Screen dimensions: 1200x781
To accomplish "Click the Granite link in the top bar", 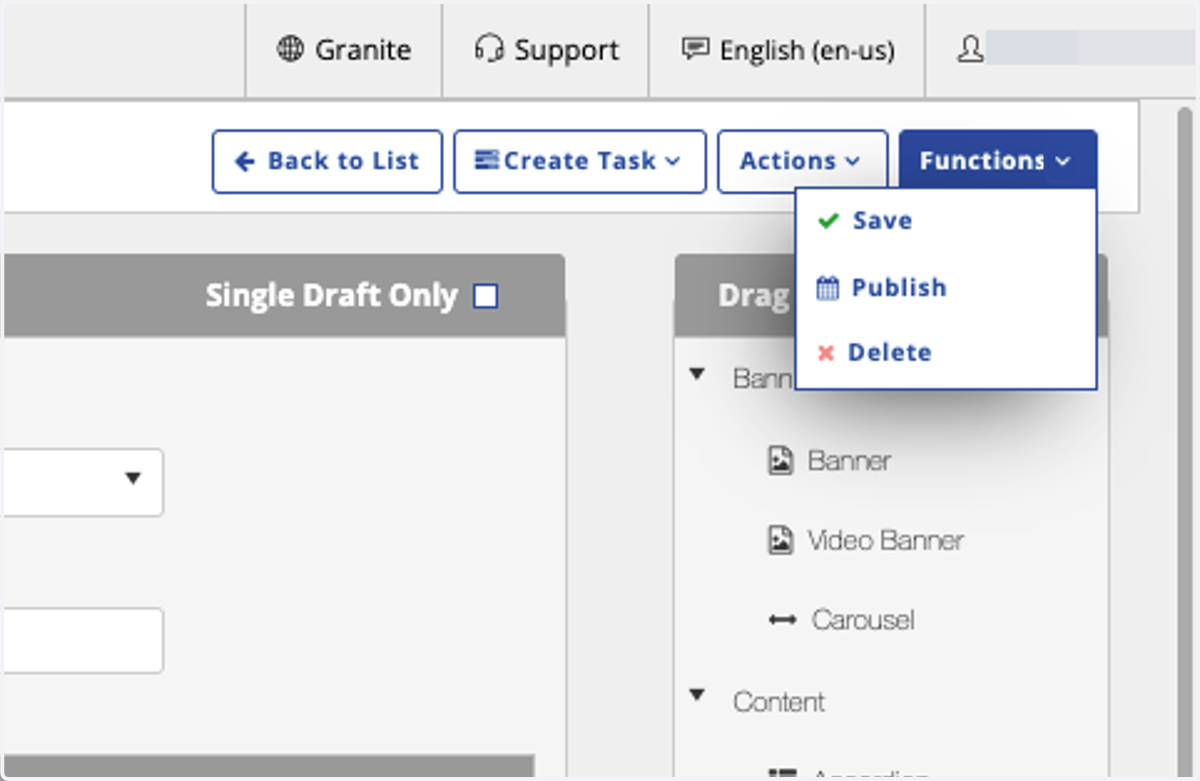I will pos(345,49).
